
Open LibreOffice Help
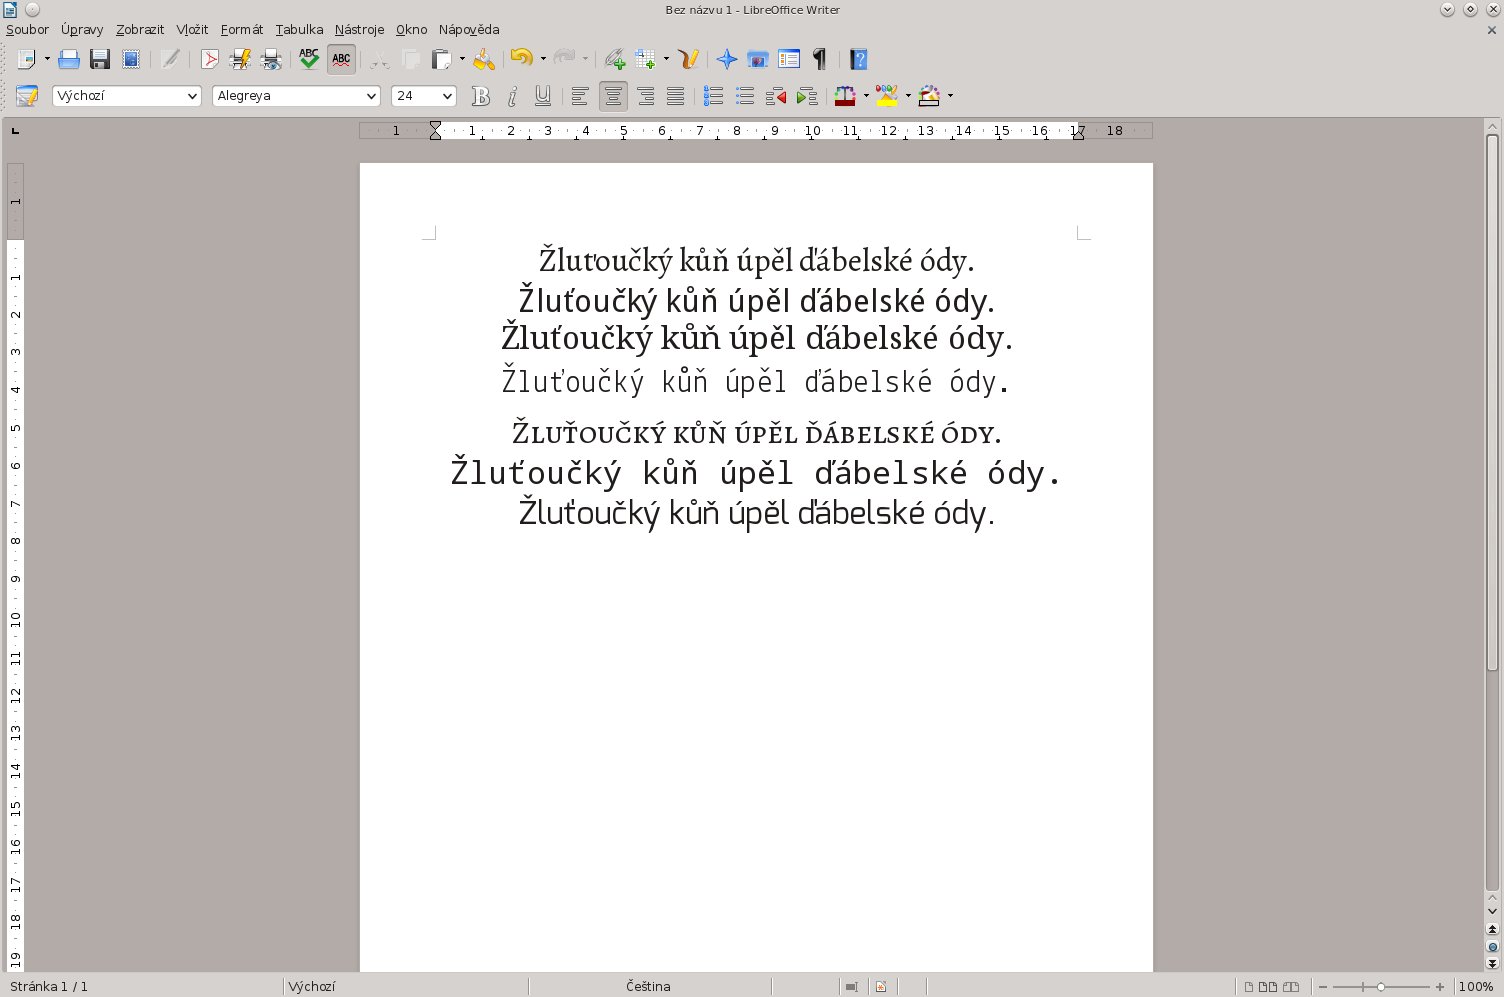tap(859, 60)
